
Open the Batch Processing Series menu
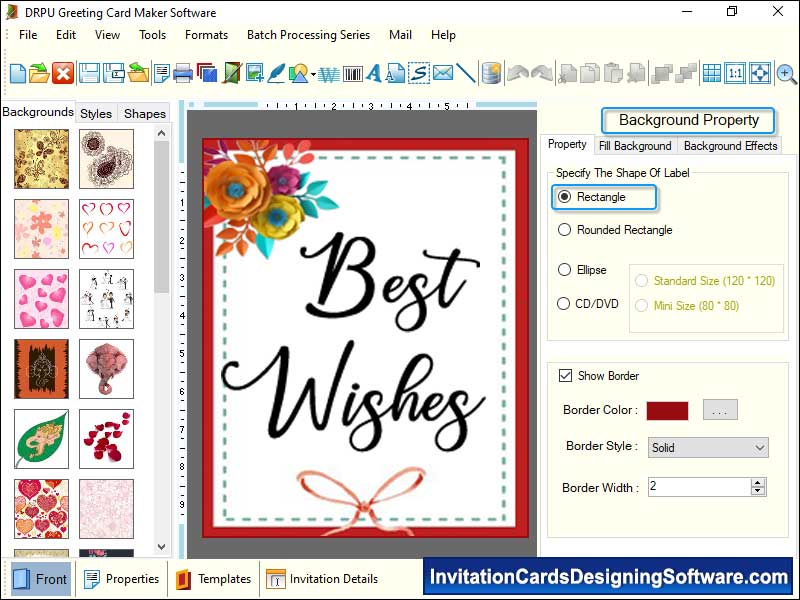(308, 35)
